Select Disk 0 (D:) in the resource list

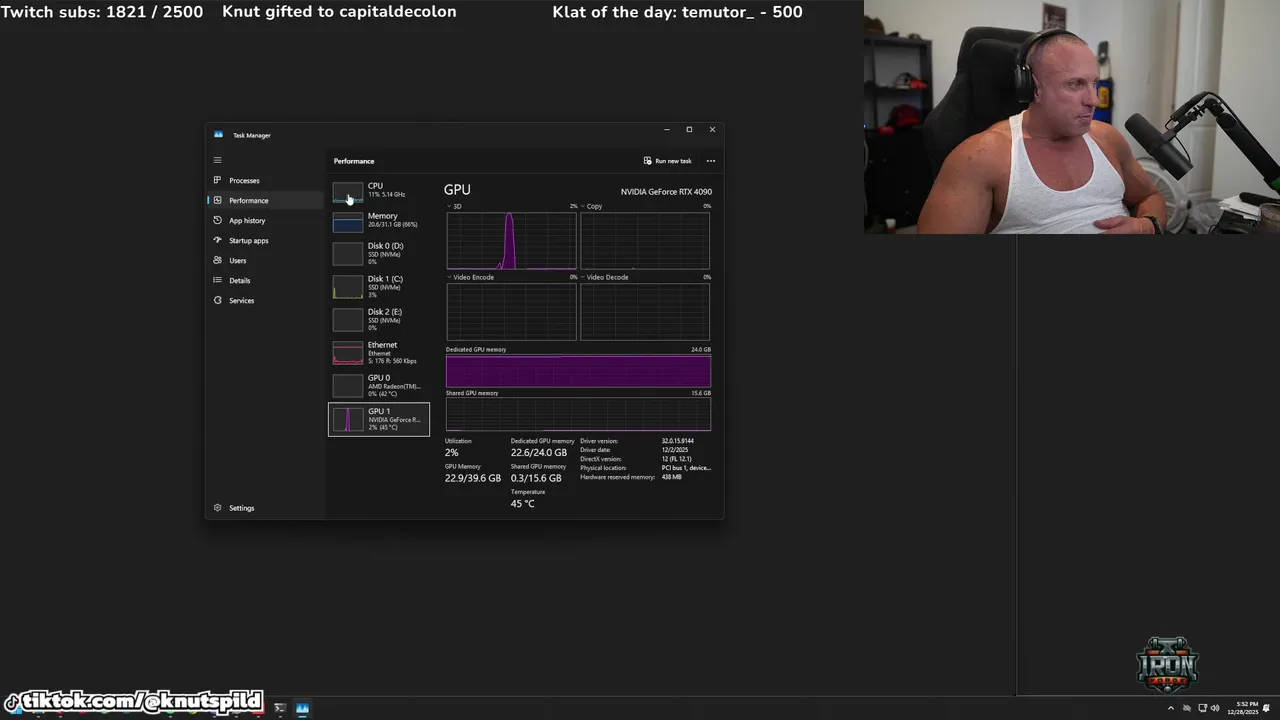tap(379, 253)
